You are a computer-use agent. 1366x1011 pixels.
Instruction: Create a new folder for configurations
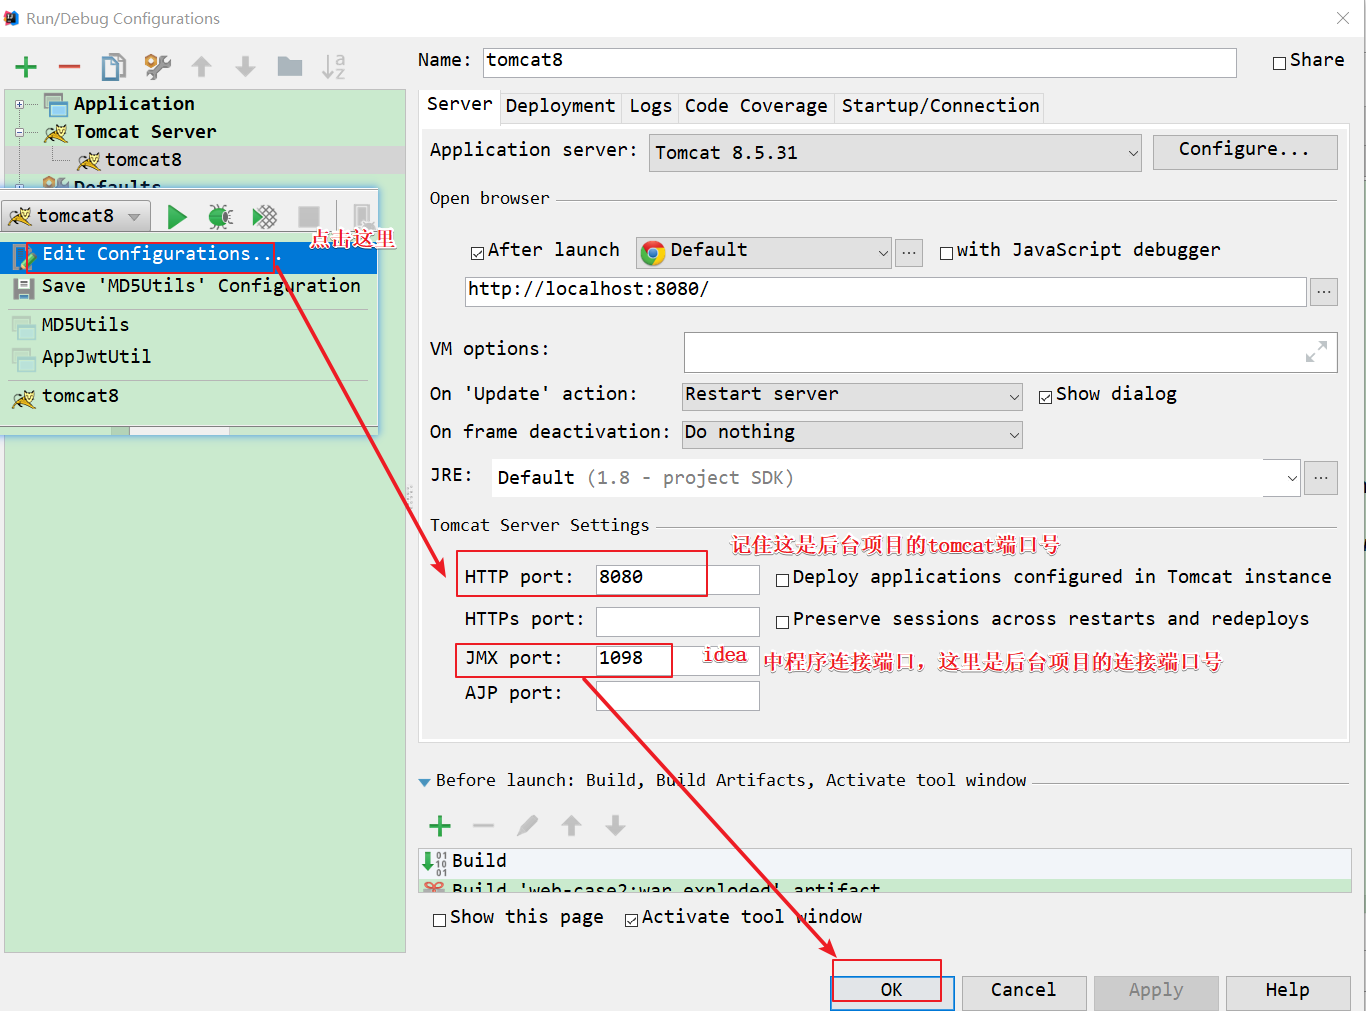pos(290,66)
